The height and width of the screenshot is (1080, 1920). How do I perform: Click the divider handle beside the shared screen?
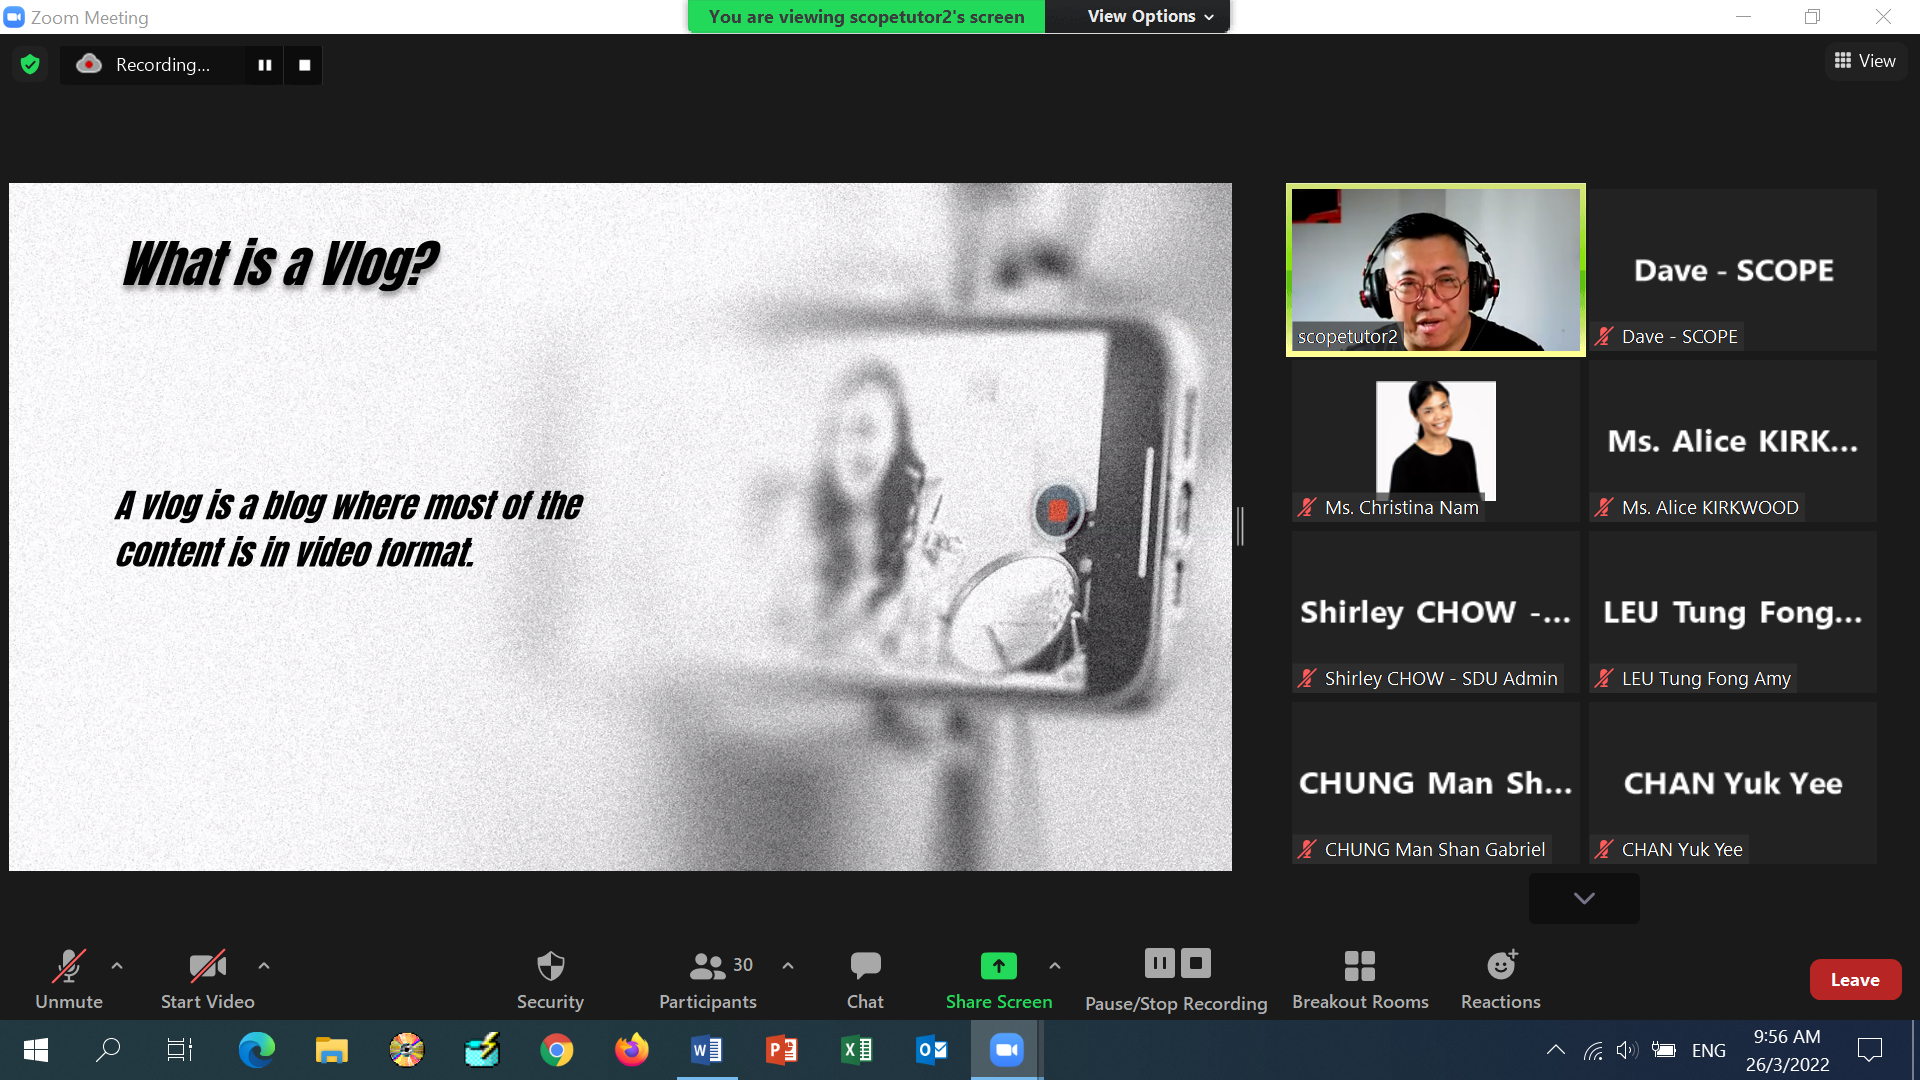(1240, 526)
